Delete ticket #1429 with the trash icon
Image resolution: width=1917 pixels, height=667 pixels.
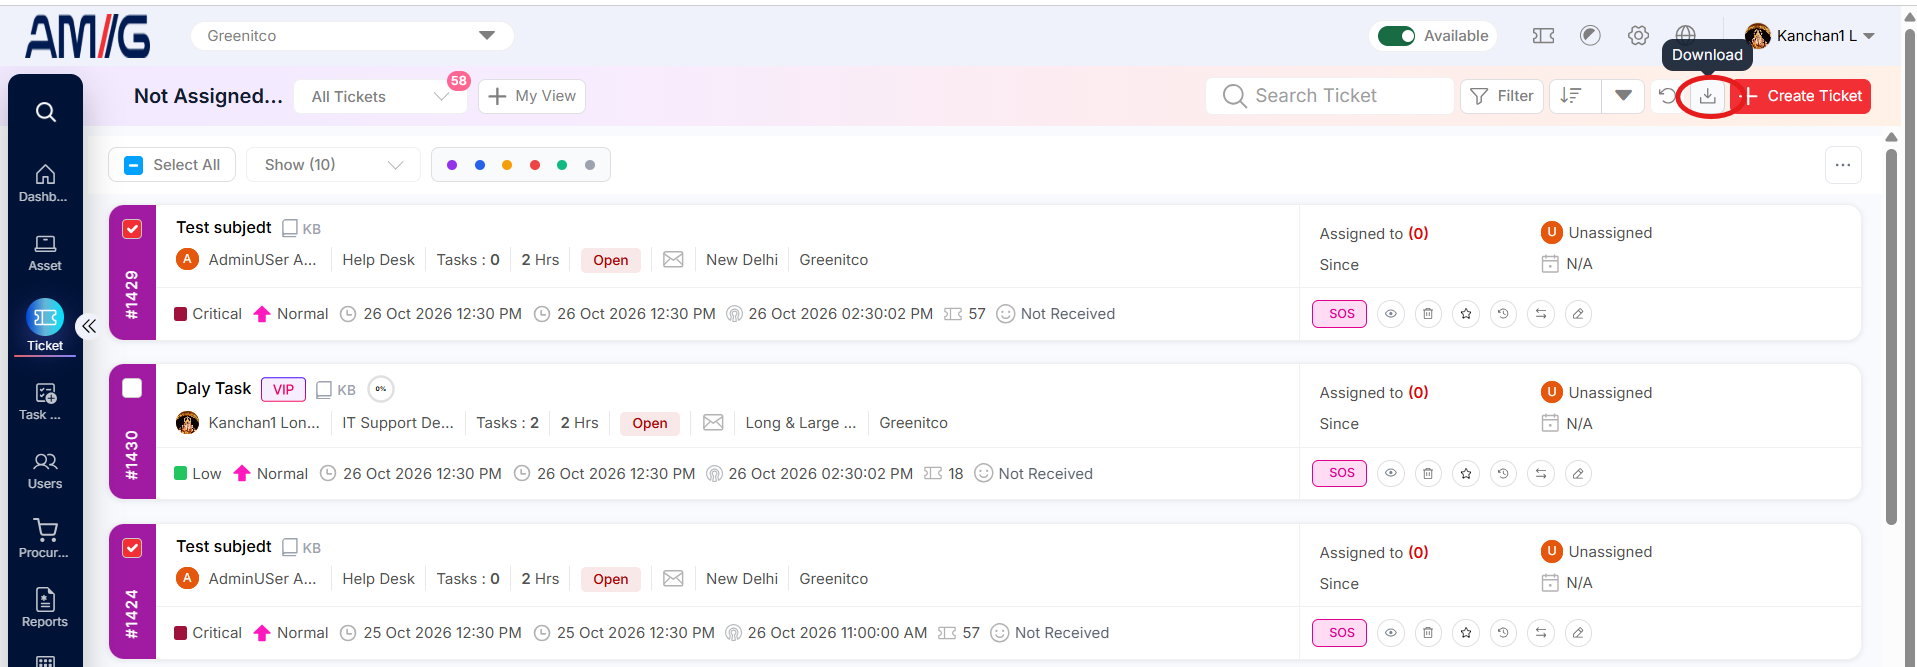tap(1428, 314)
